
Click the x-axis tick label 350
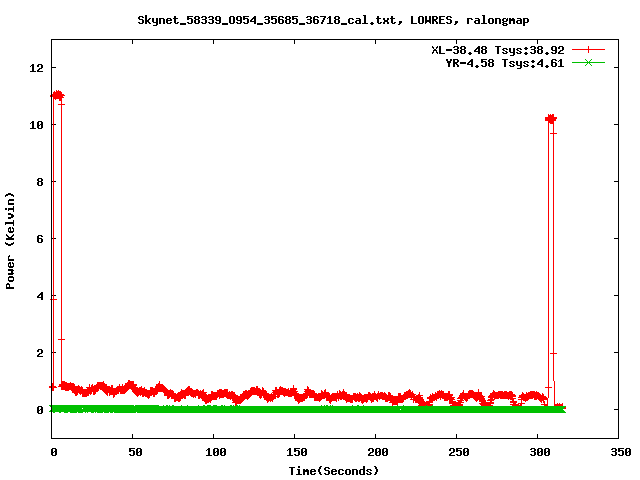tap(620, 452)
